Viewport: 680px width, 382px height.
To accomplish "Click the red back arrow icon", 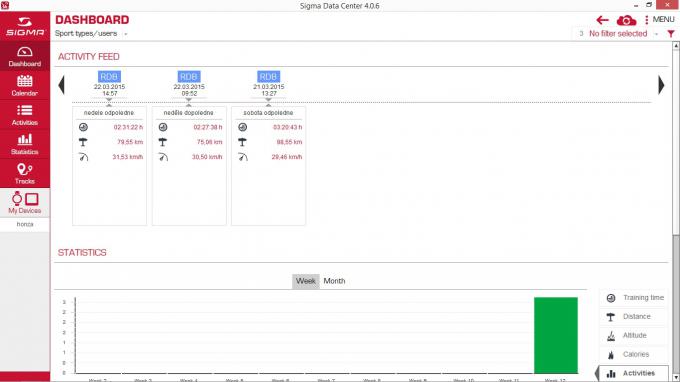I will [x=602, y=20].
